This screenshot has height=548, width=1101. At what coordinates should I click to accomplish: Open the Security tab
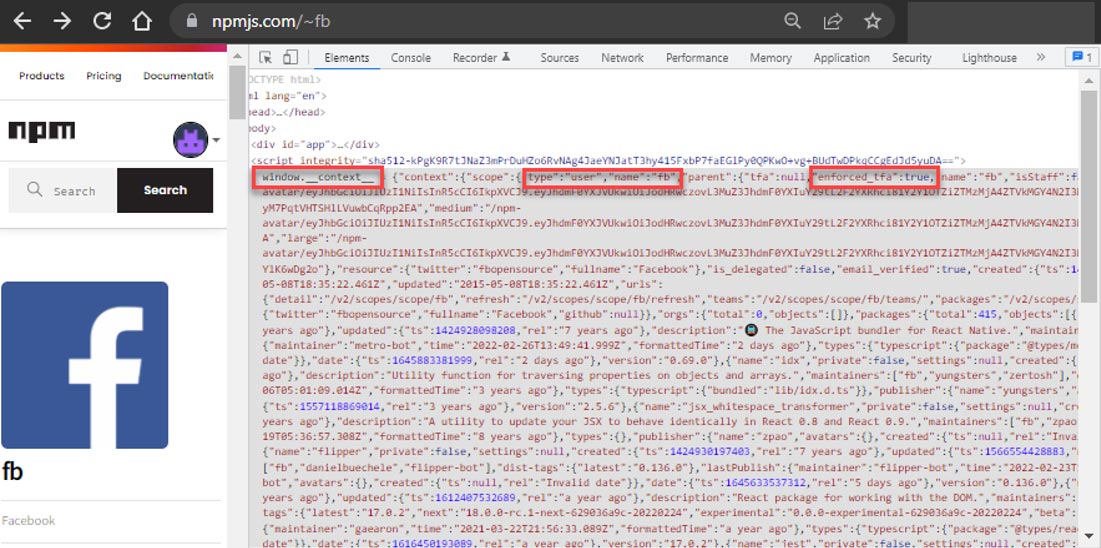911,58
